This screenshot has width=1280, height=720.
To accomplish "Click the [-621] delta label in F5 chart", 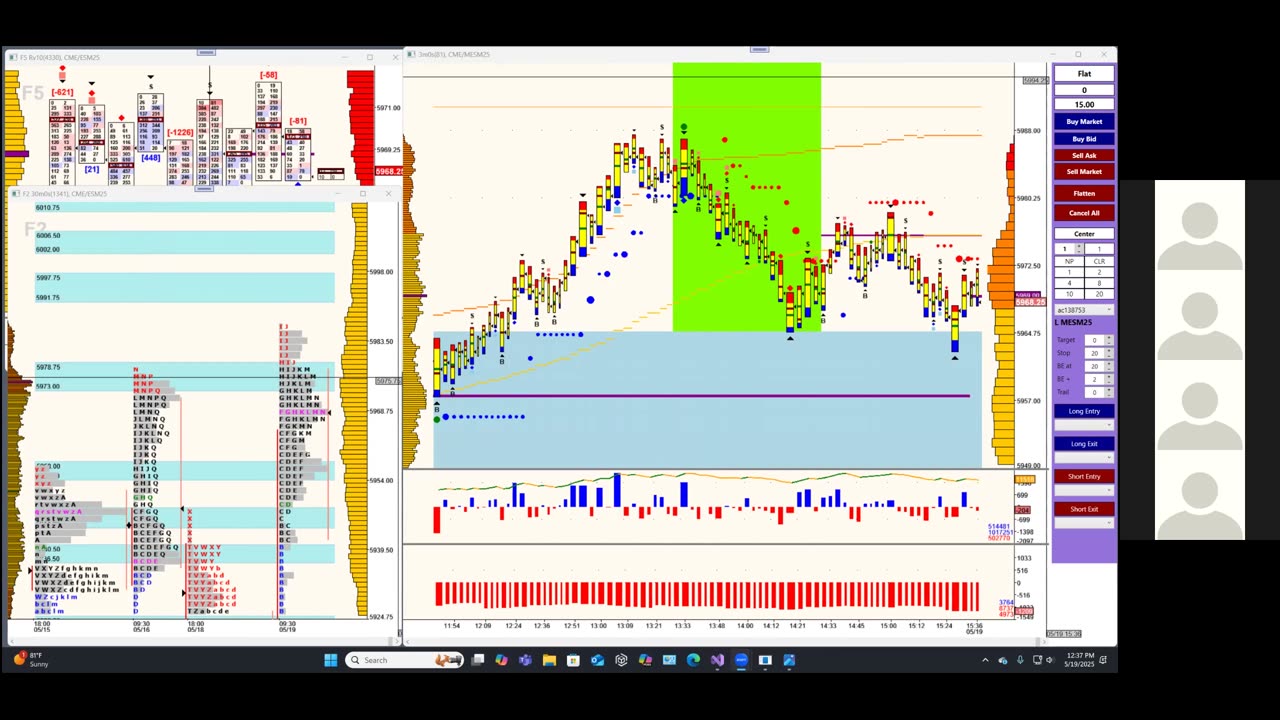I will tap(62, 92).
